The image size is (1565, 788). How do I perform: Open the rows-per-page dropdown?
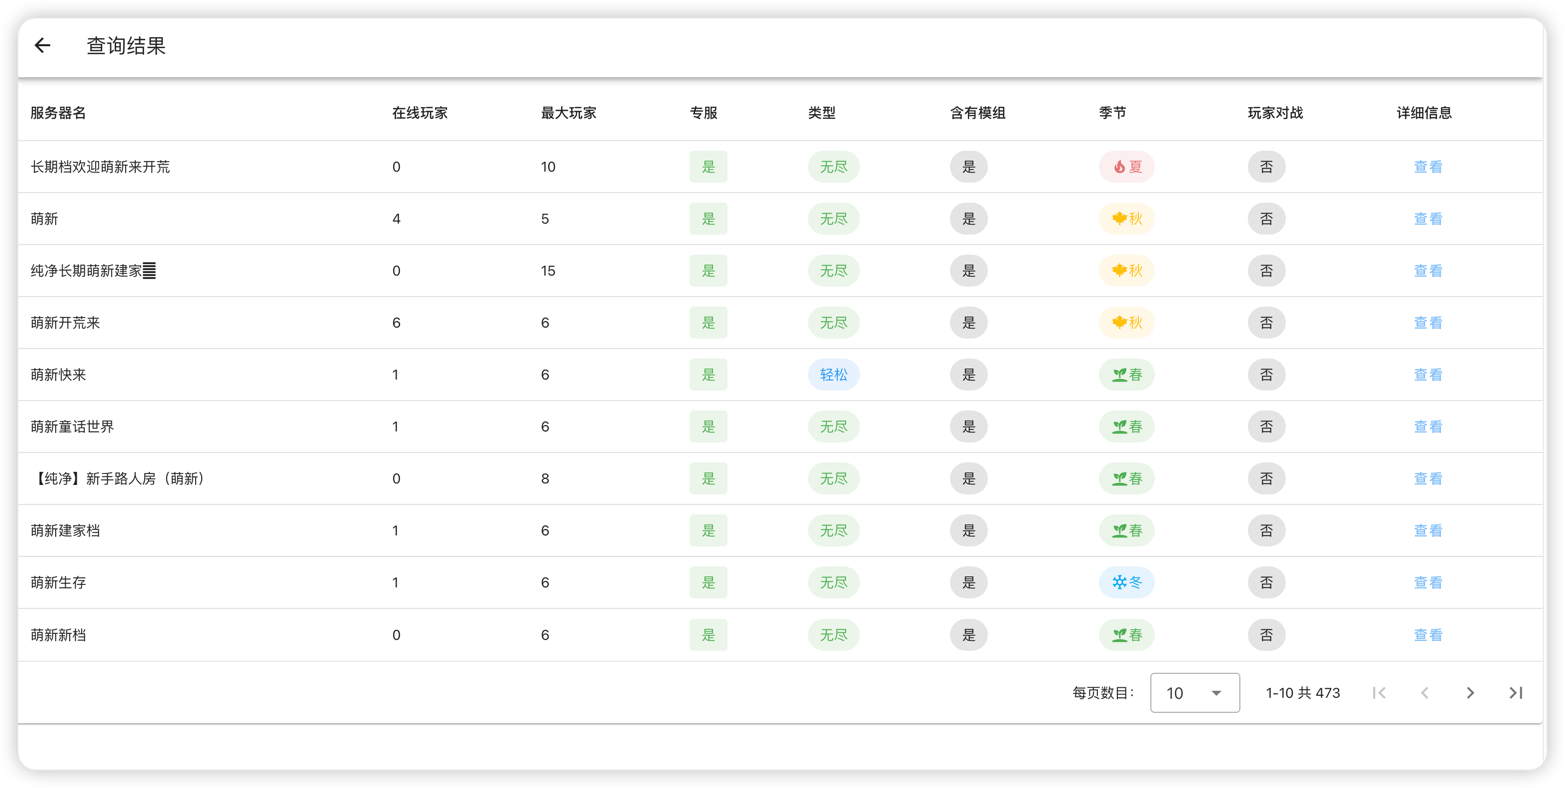(x=1195, y=693)
